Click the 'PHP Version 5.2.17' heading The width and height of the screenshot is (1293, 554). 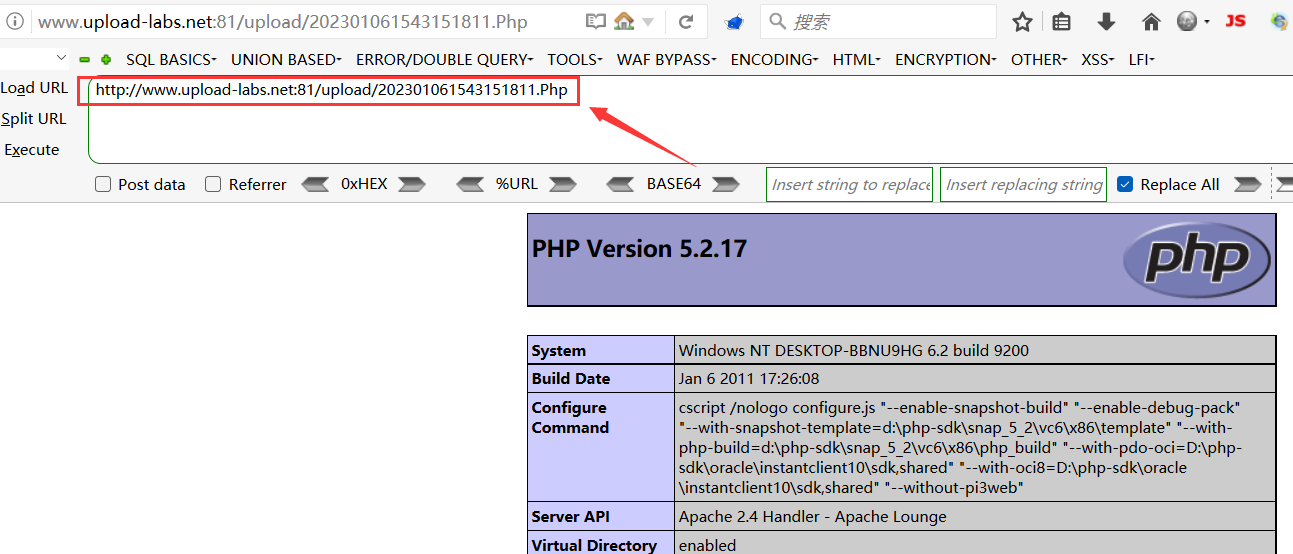click(639, 249)
